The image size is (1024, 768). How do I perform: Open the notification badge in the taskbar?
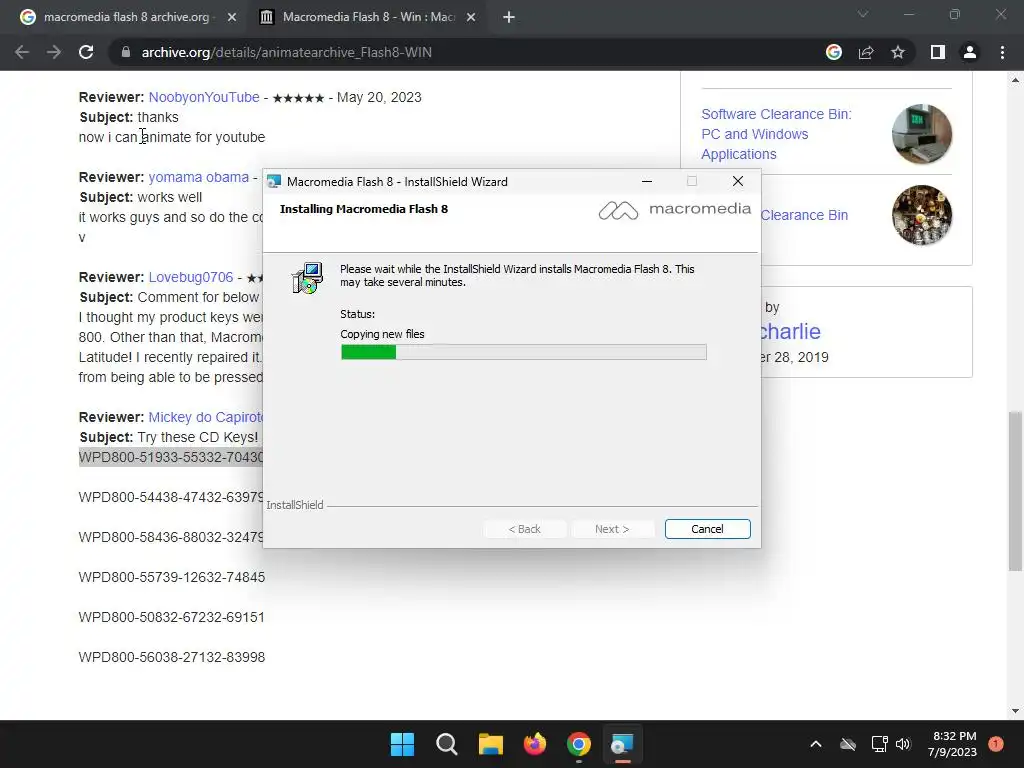[x=996, y=744]
